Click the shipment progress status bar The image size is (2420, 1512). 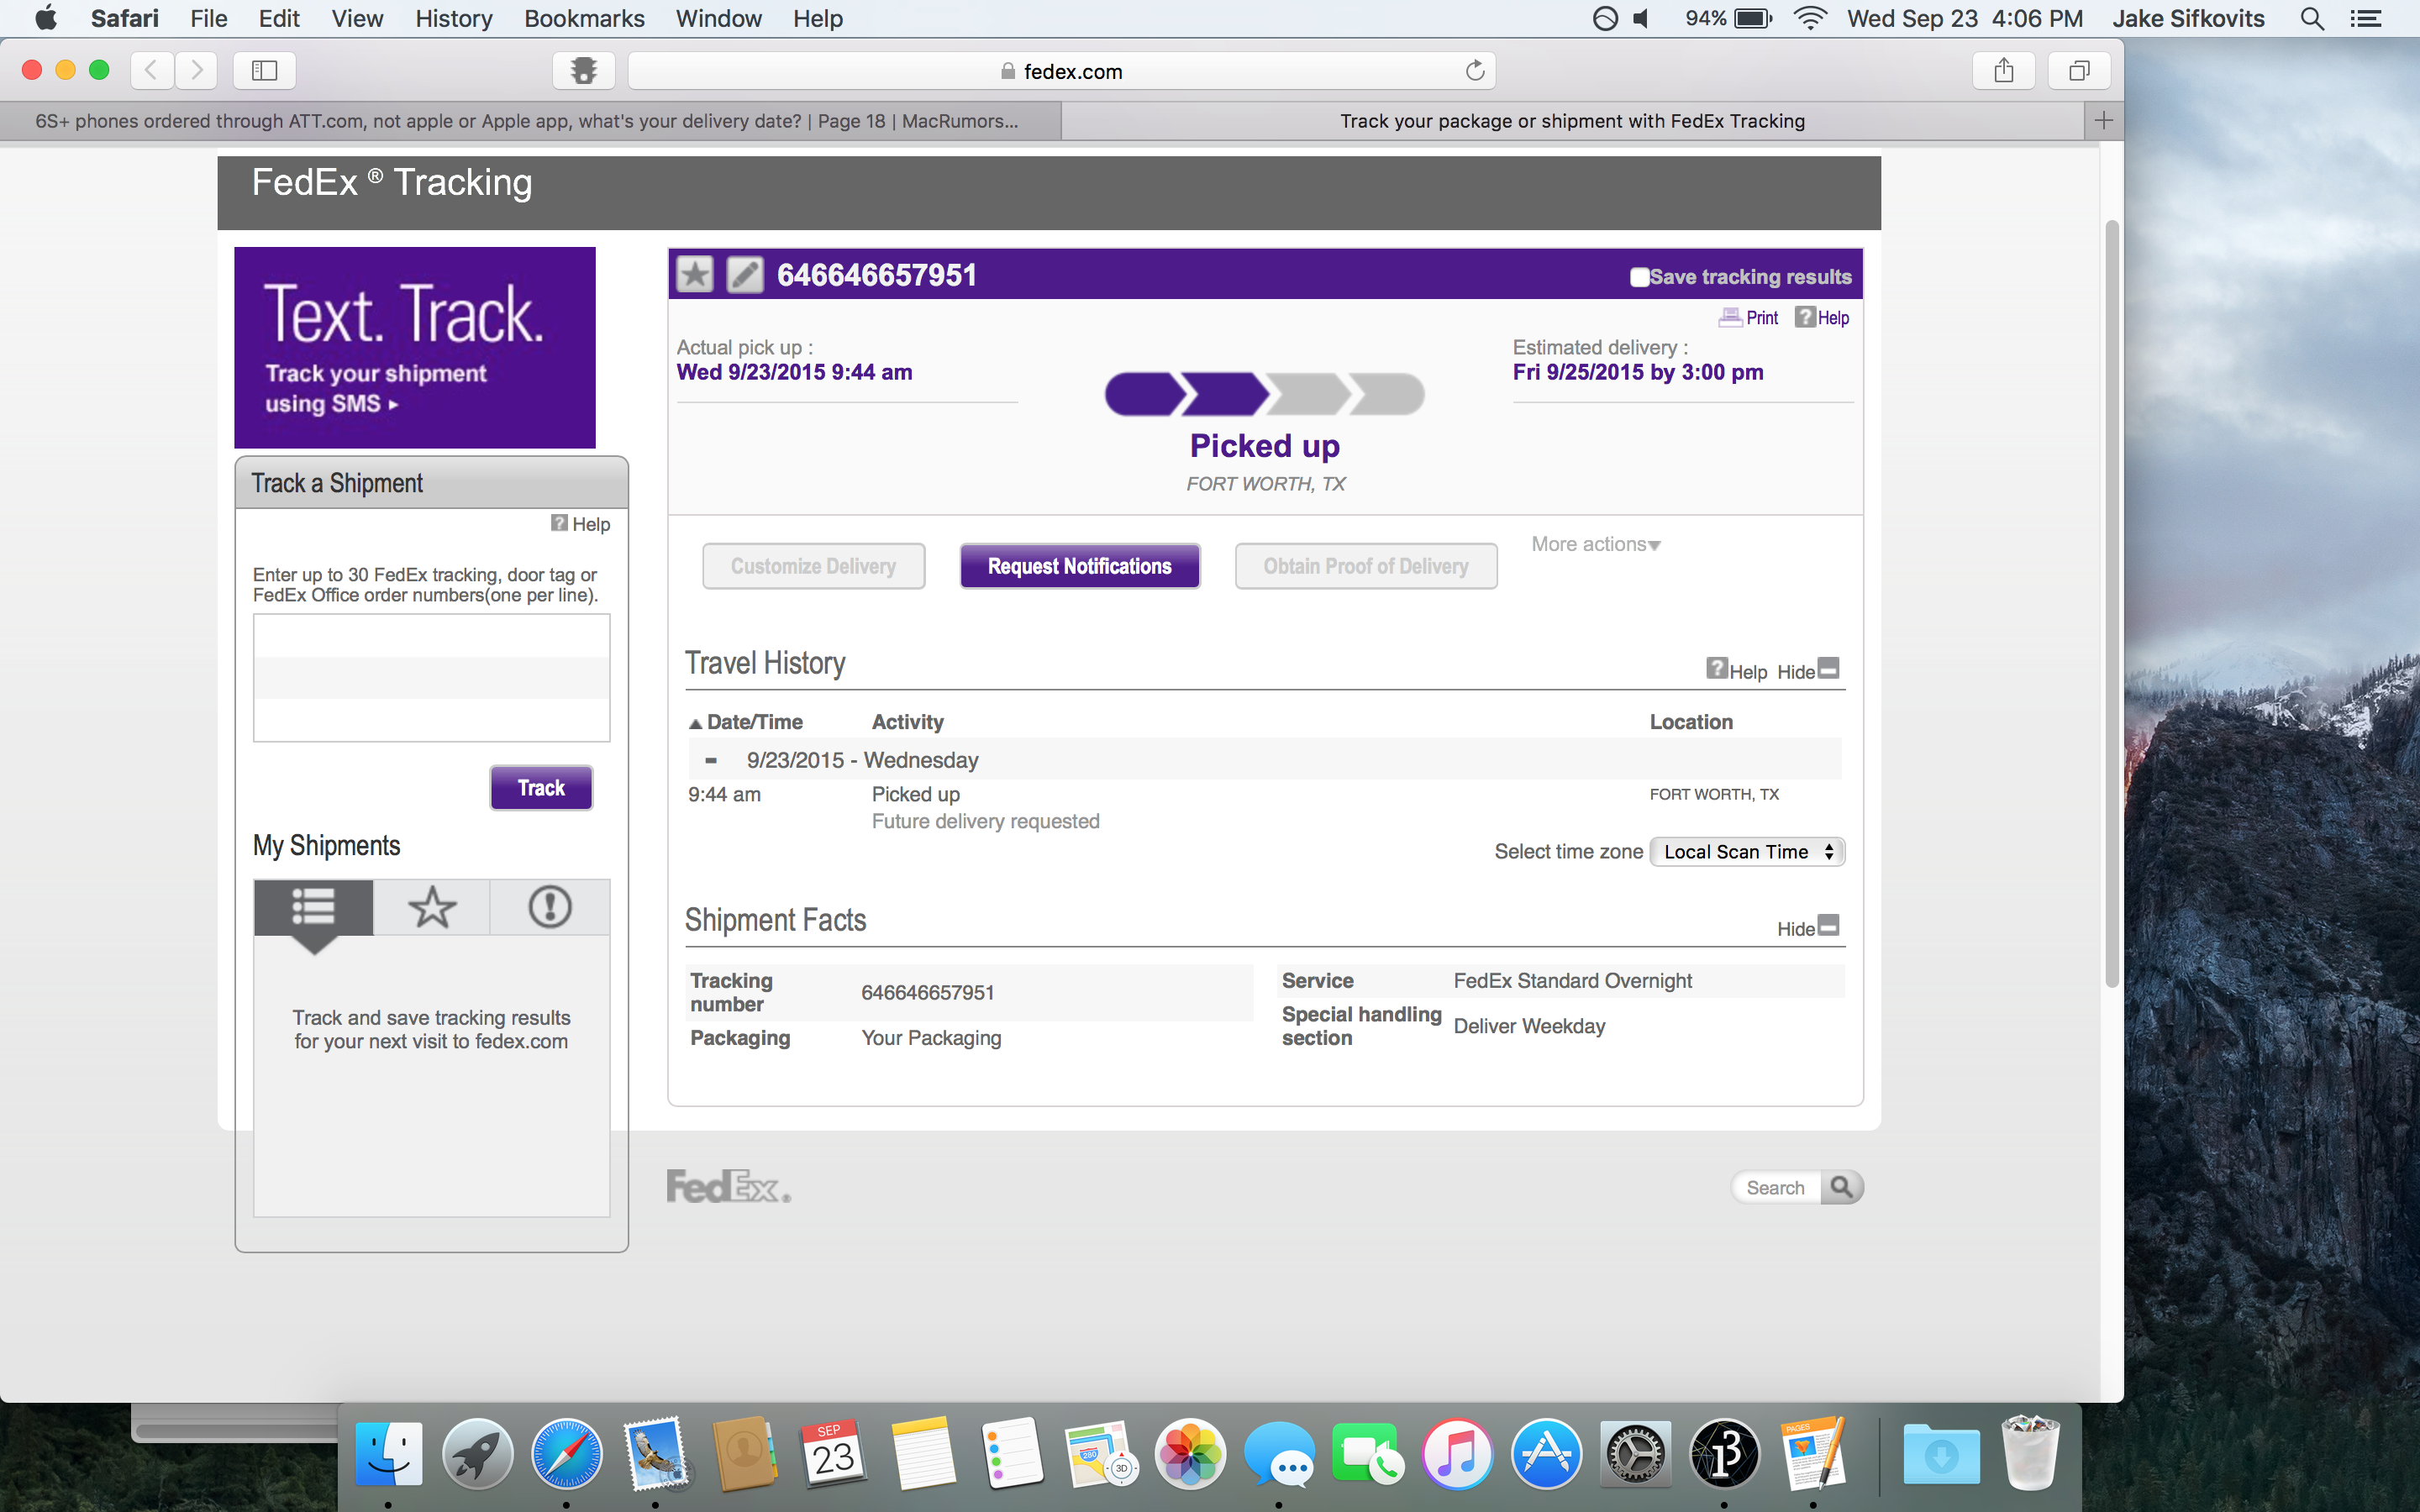[x=1264, y=394]
